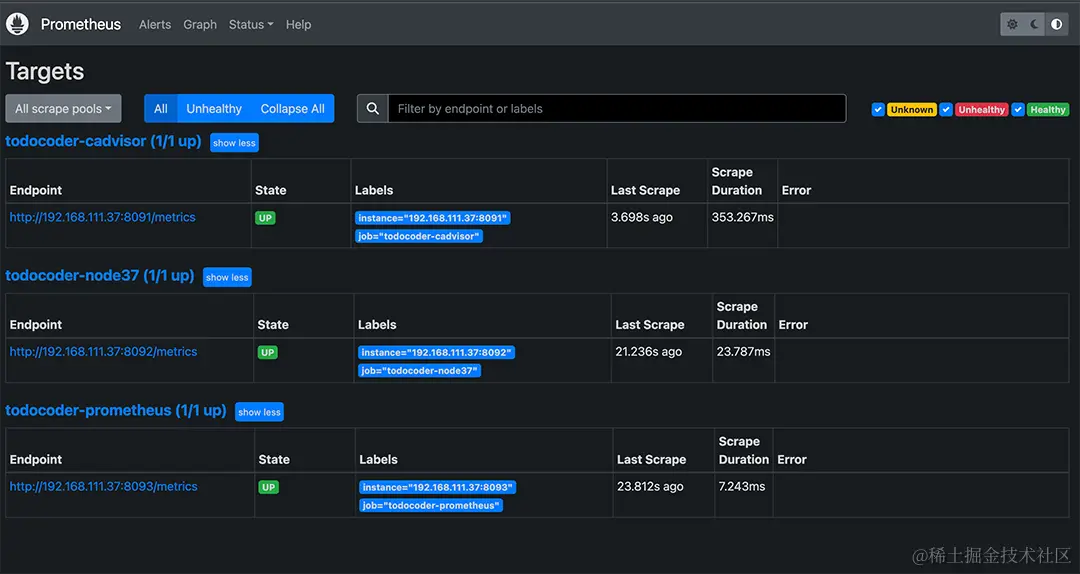Viewport: 1080px width, 574px height.
Task: Open the 192.168.111.37:8093/metrics endpoint link
Action: (103, 486)
